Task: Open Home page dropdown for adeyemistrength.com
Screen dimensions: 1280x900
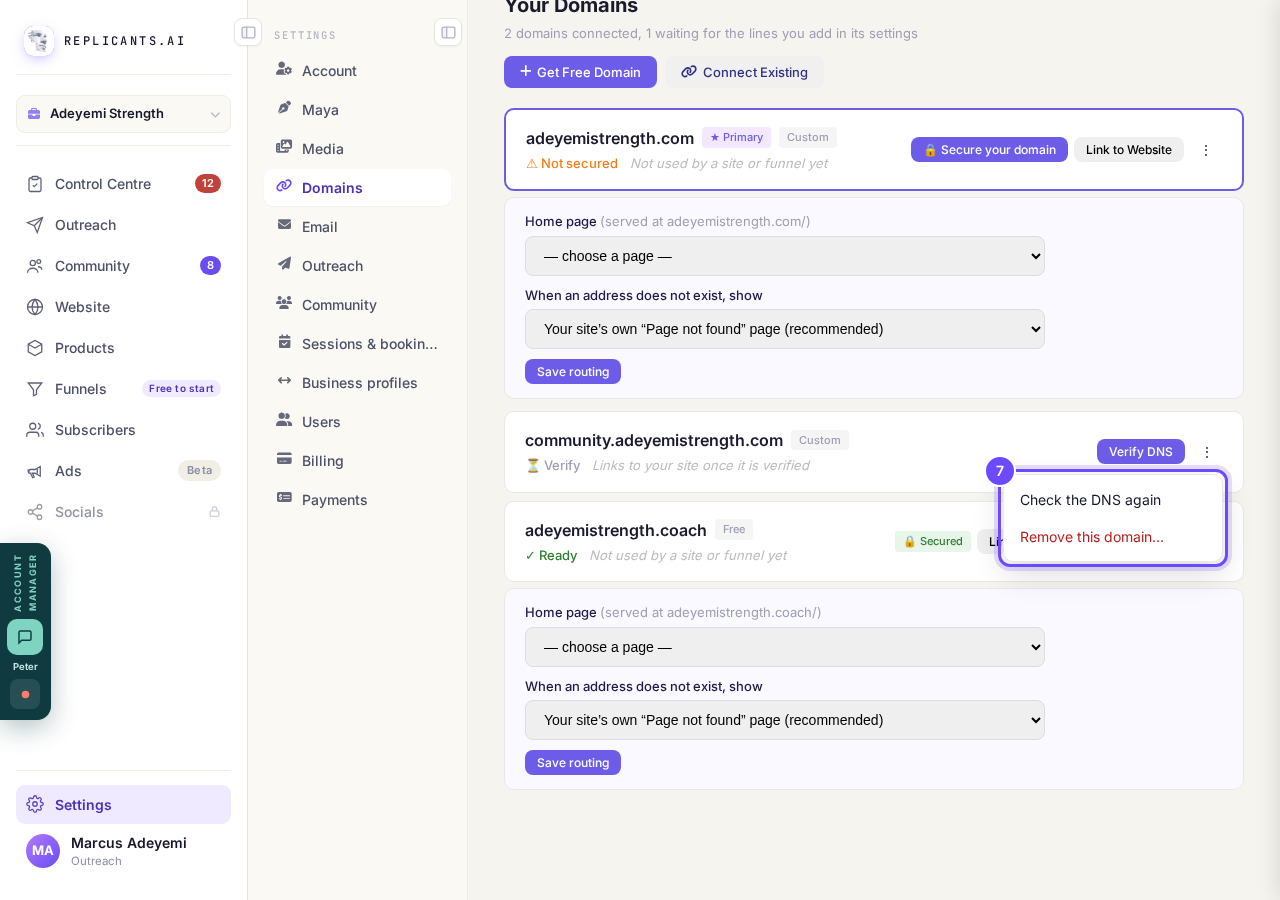Action: [785, 256]
